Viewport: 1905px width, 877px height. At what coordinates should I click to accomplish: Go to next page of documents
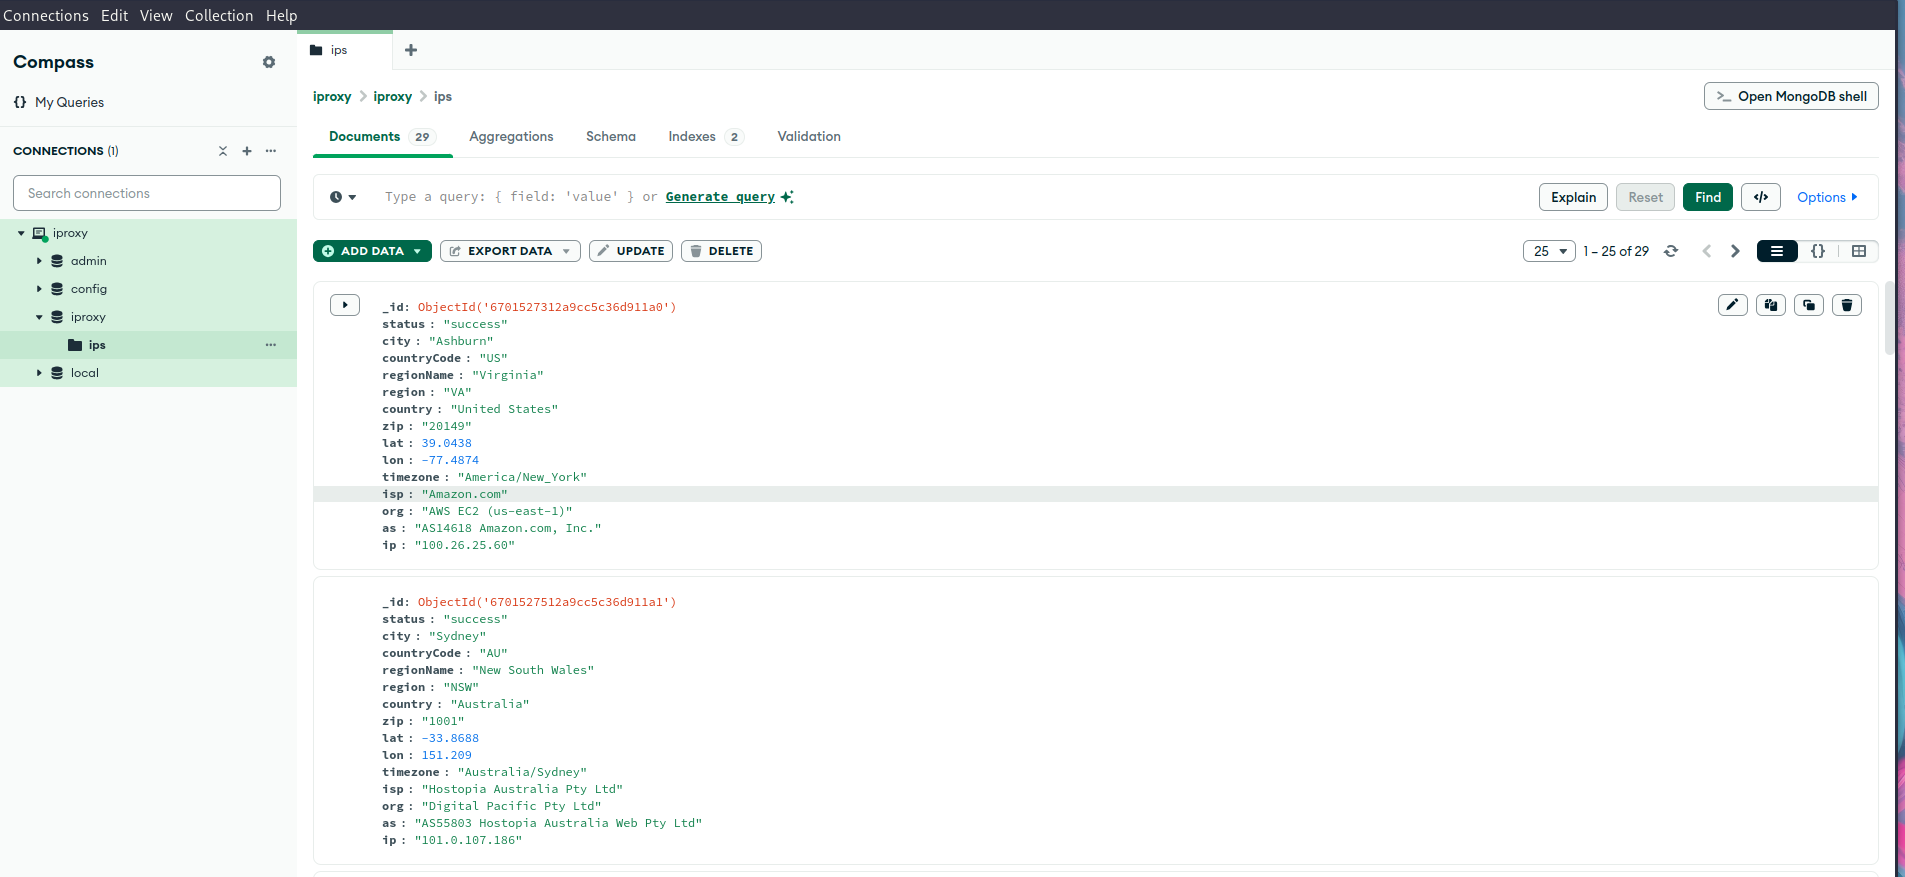point(1735,251)
